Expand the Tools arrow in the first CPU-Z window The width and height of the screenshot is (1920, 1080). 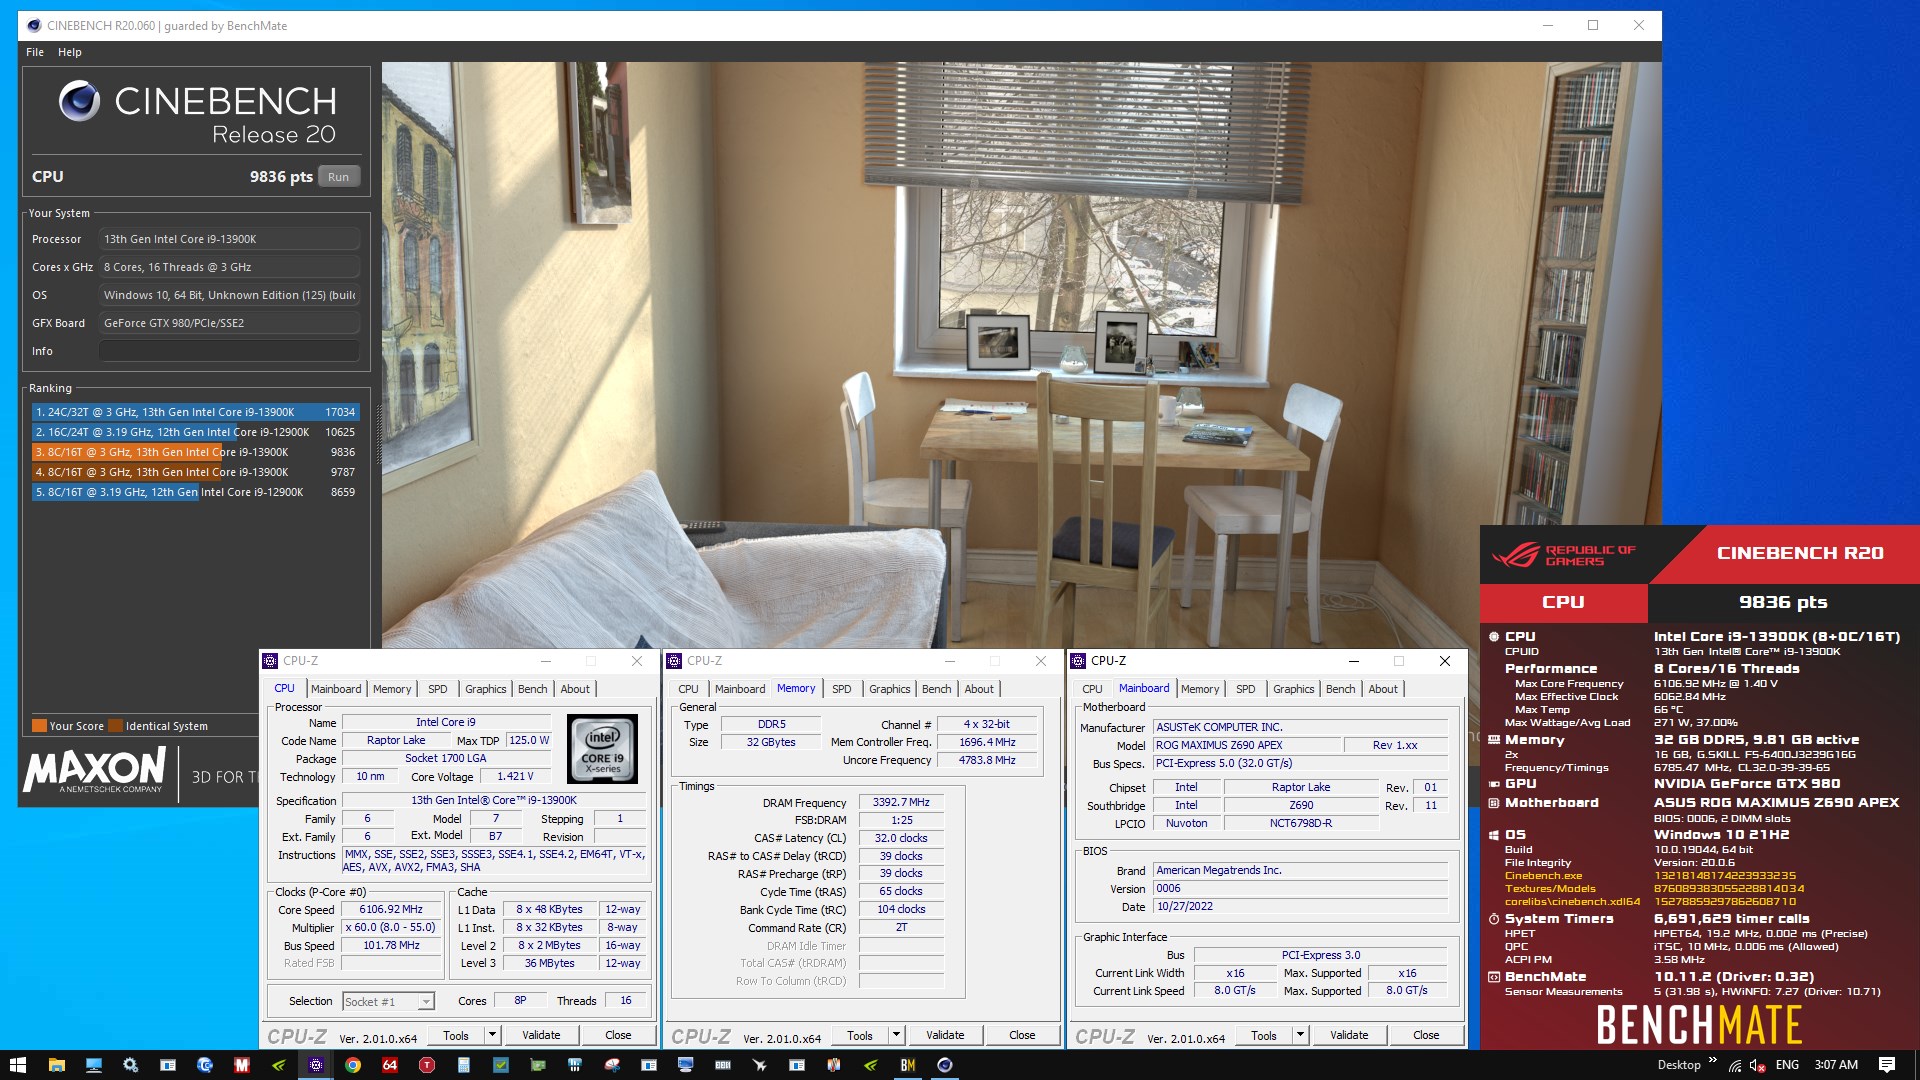click(x=492, y=1035)
